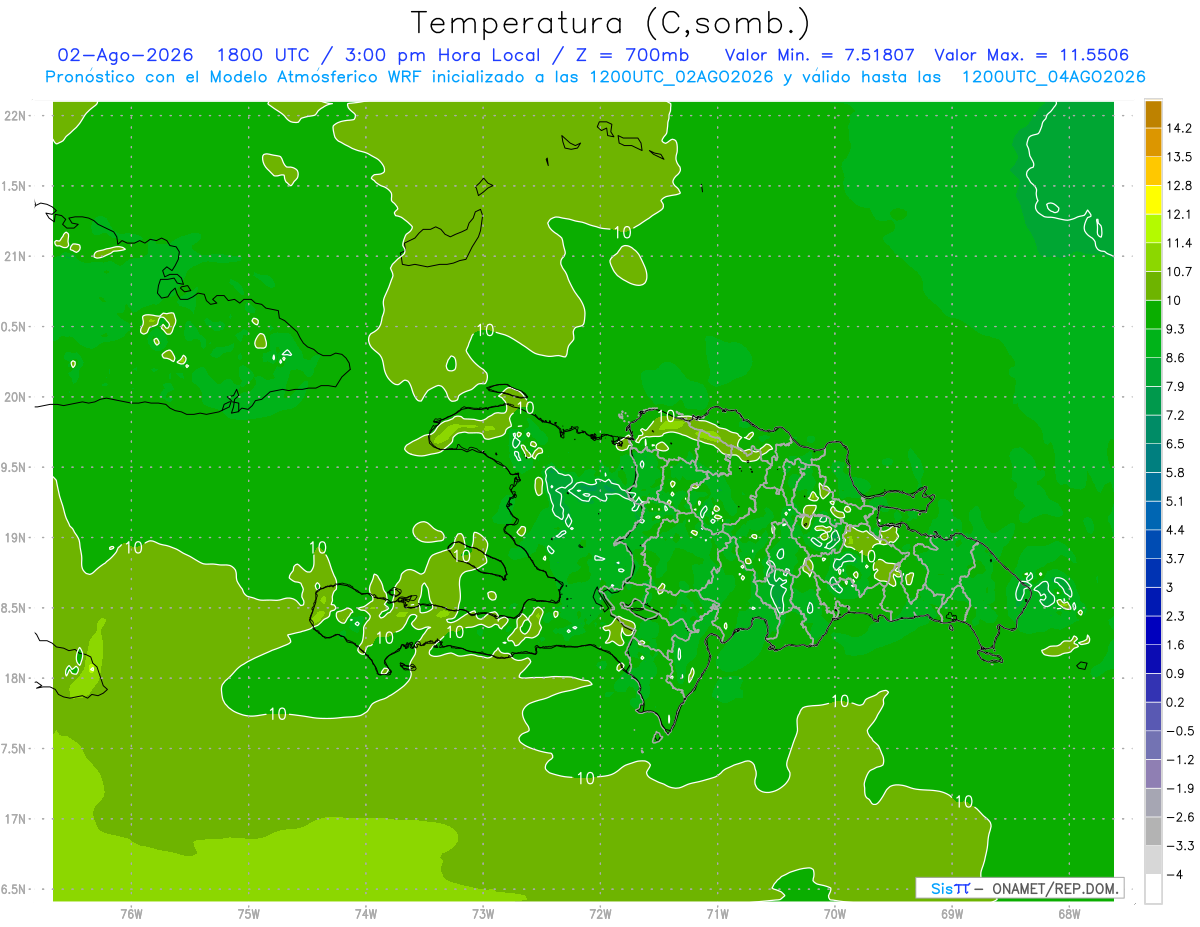Click the '-4' colorbar value
The height and width of the screenshot is (927, 1200).
point(1175,875)
